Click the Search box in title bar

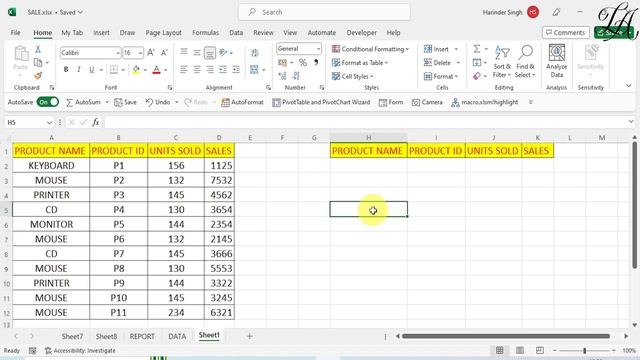click(x=324, y=12)
